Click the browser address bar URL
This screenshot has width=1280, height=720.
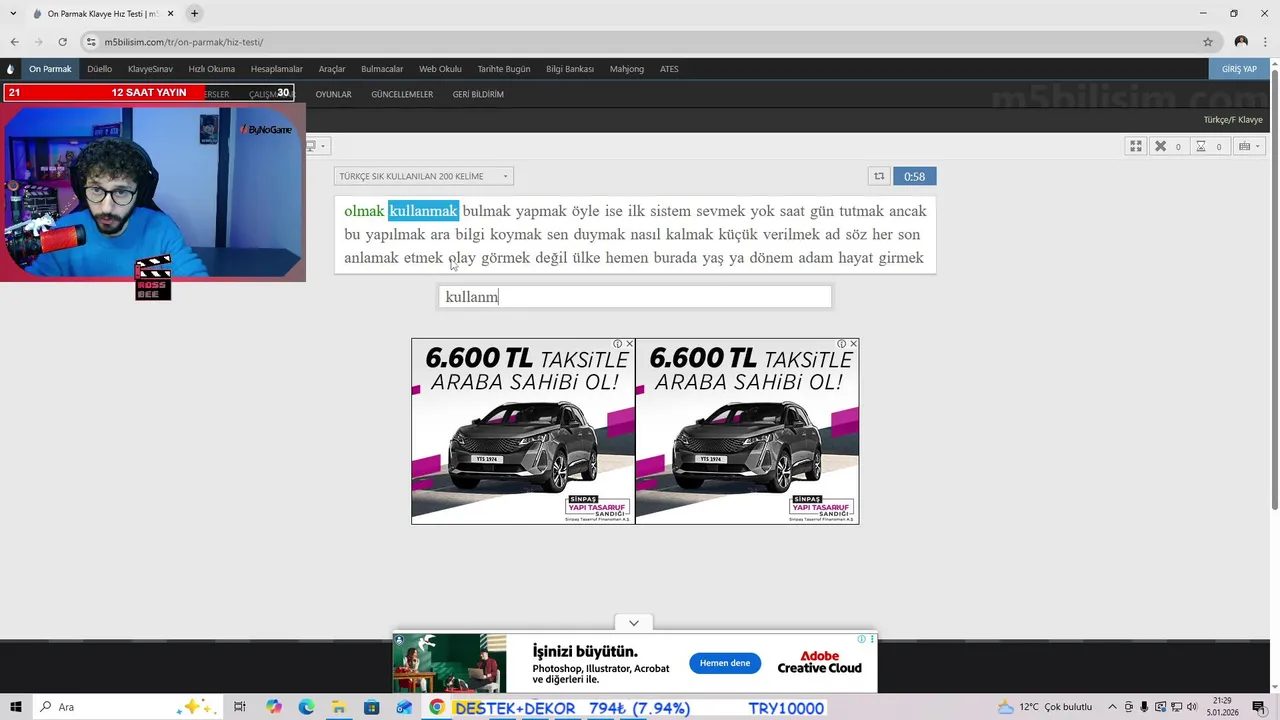click(184, 42)
